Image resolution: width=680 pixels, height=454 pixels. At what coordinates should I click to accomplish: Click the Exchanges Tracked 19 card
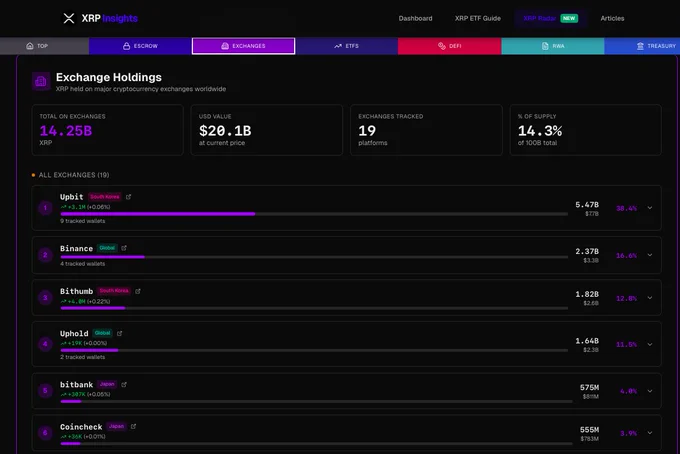click(x=426, y=130)
